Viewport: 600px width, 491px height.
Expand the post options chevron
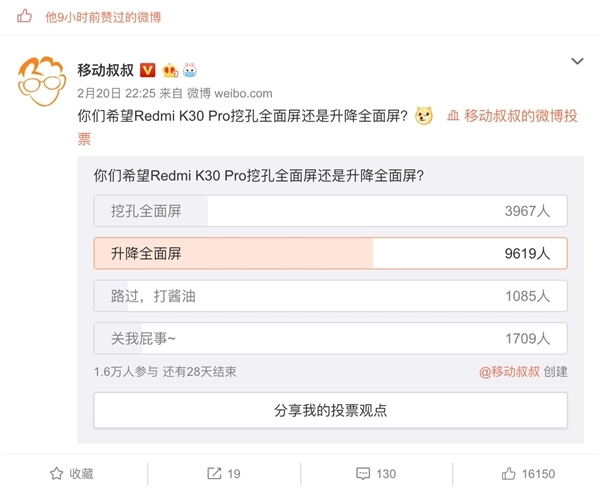click(x=577, y=62)
